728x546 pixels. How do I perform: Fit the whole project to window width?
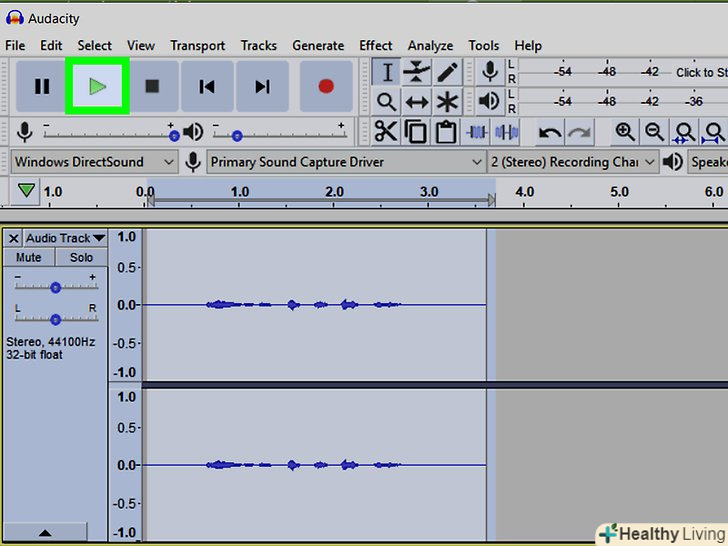pos(714,132)
